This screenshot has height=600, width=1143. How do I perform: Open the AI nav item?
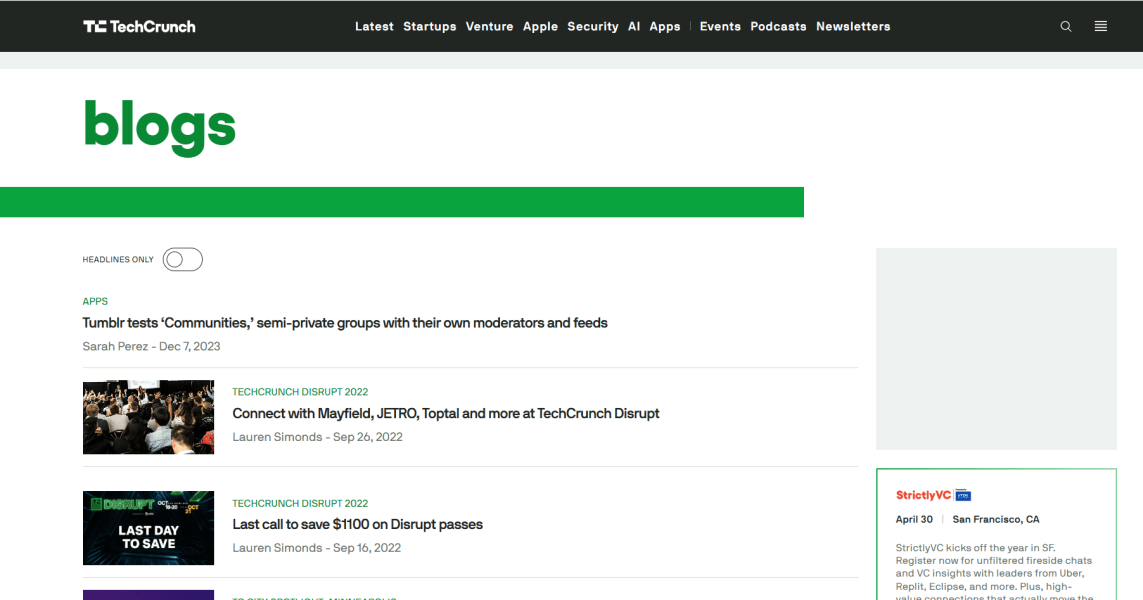[634, 26]
